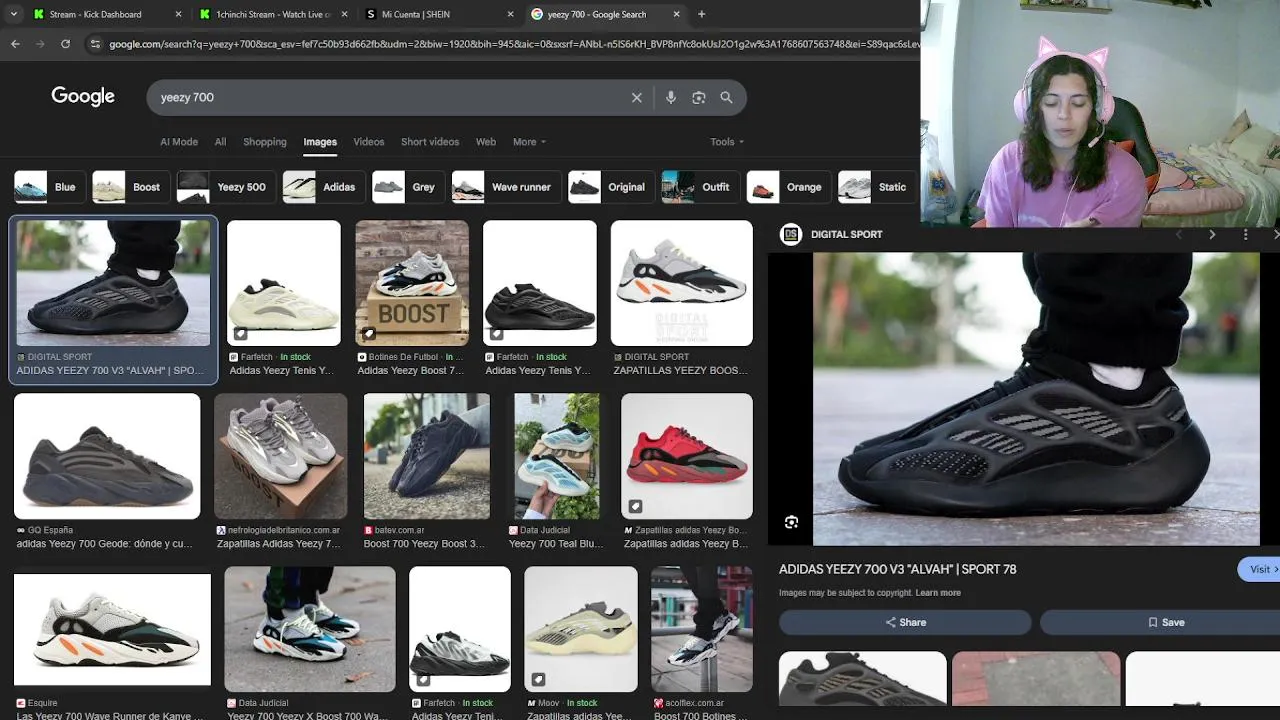Open site information icon in address bar
1280x720 pixels.
click(x=95, y=44)
